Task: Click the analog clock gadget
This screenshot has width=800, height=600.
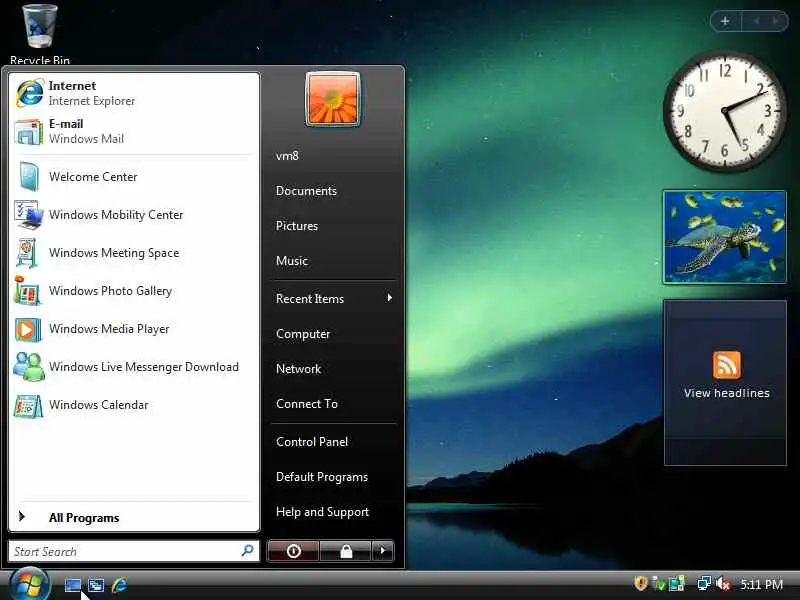Action: [x=724, y=110]
